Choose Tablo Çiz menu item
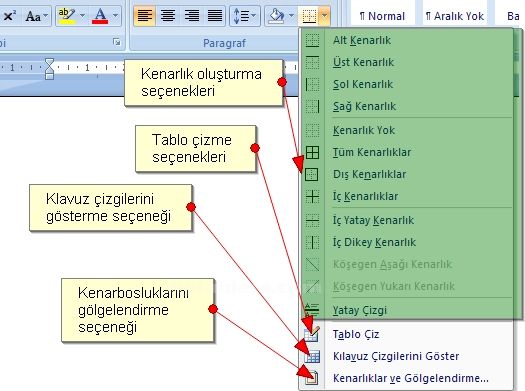Screen dimensions: 525x391 tap(407, 334)
